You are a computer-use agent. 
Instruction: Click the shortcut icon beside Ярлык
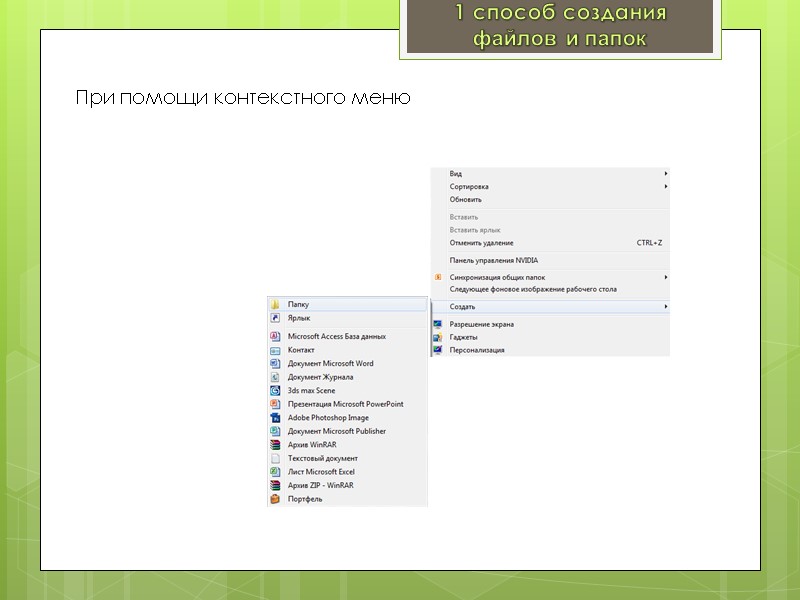click(x=275, y=318)
